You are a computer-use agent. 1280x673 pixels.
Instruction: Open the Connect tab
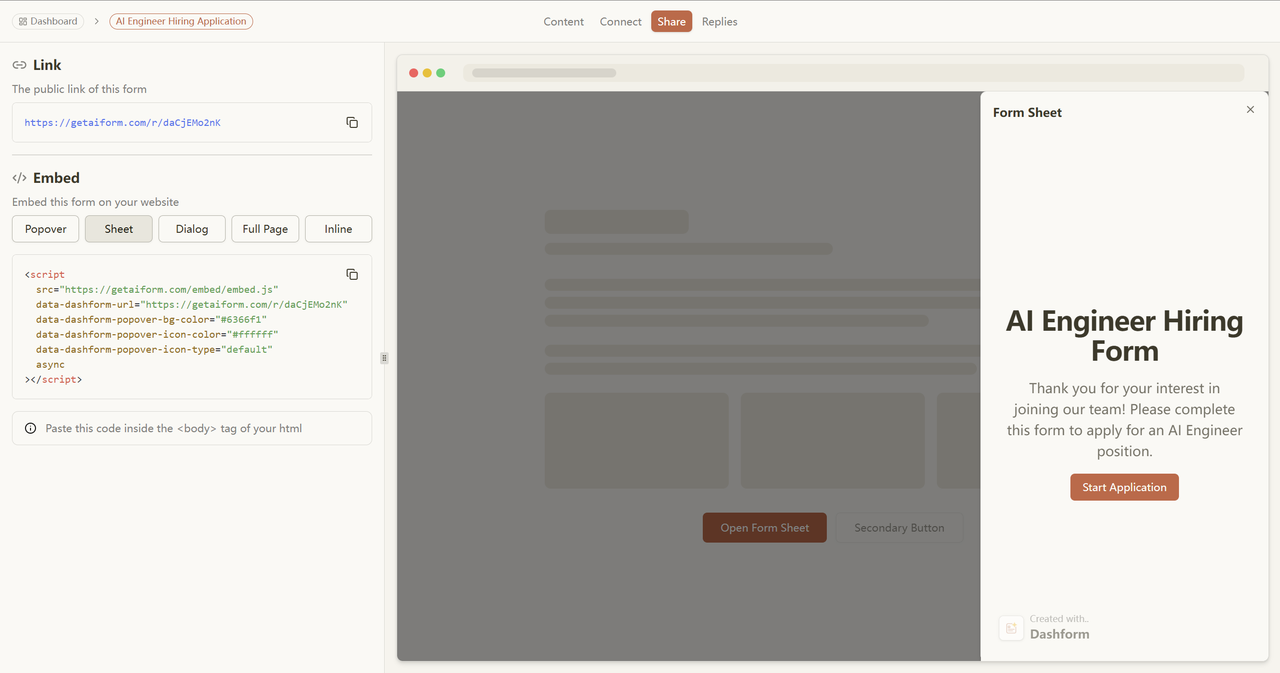click(x=621, y=21)
